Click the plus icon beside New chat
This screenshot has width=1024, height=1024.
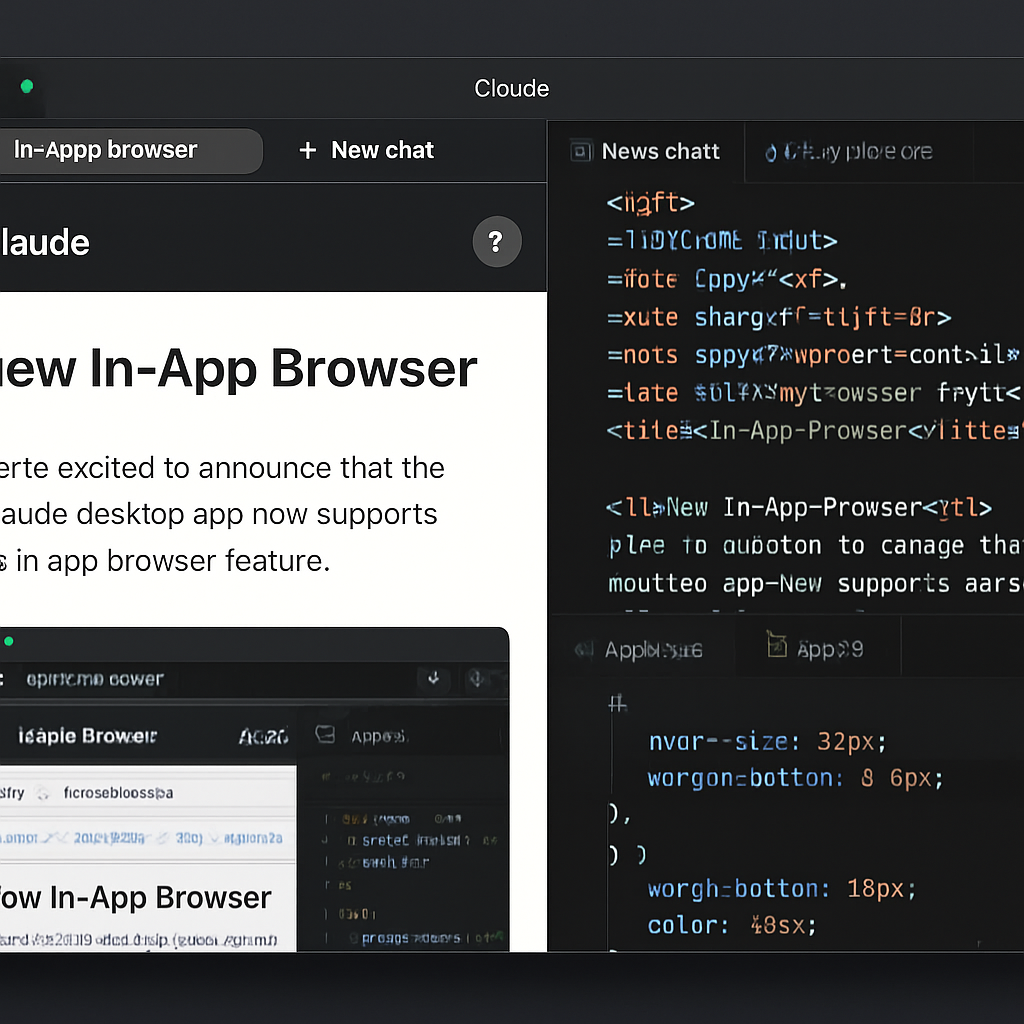[x=308, y=151]
